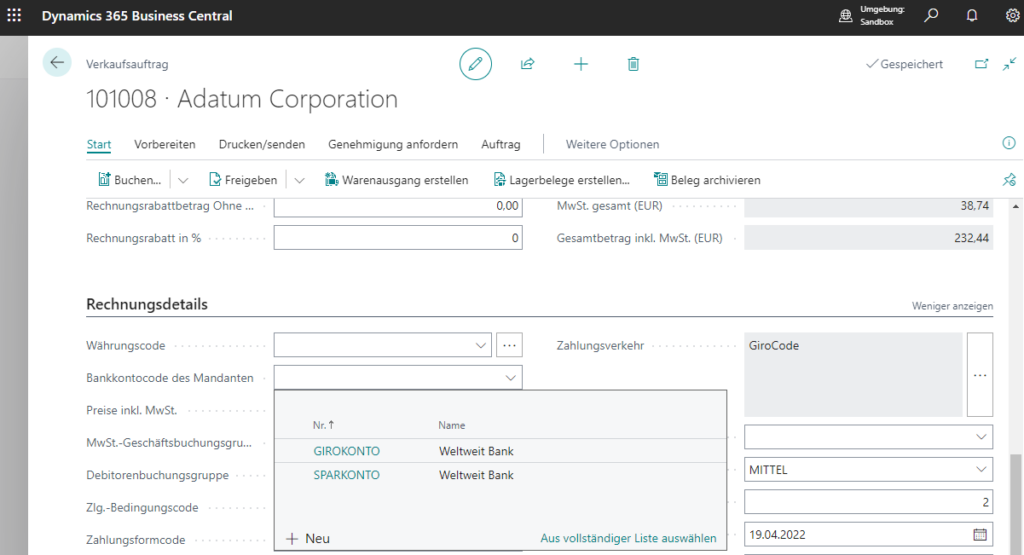Screen dimensions: 1024x555
Task: Open the Währungscode dropdown
Action: click(480, 345)
